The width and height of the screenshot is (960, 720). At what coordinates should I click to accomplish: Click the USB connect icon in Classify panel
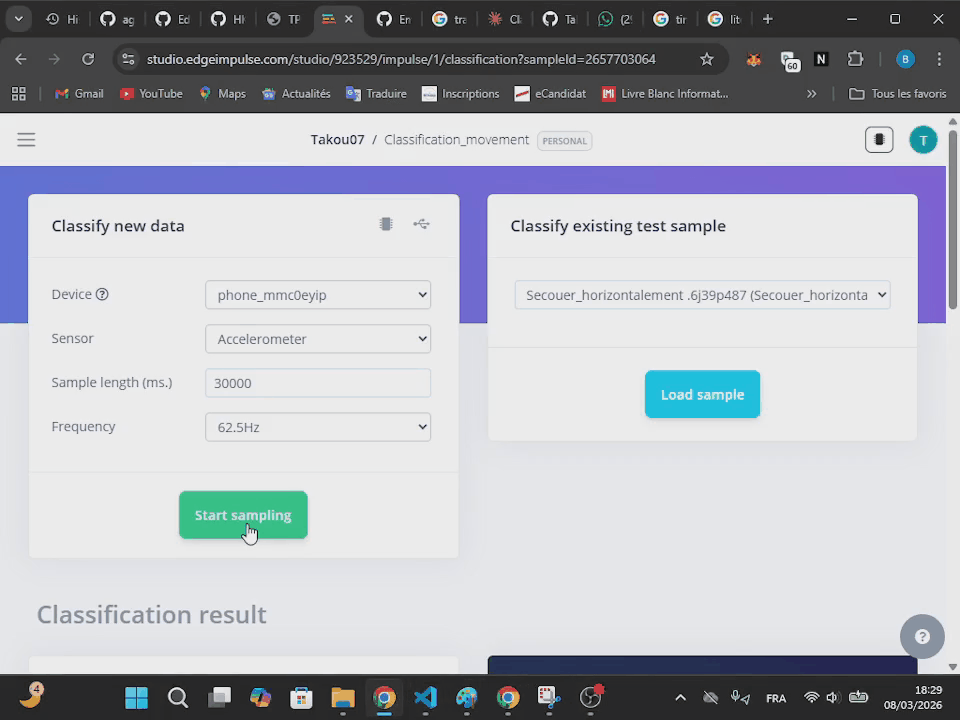point(421,224)
